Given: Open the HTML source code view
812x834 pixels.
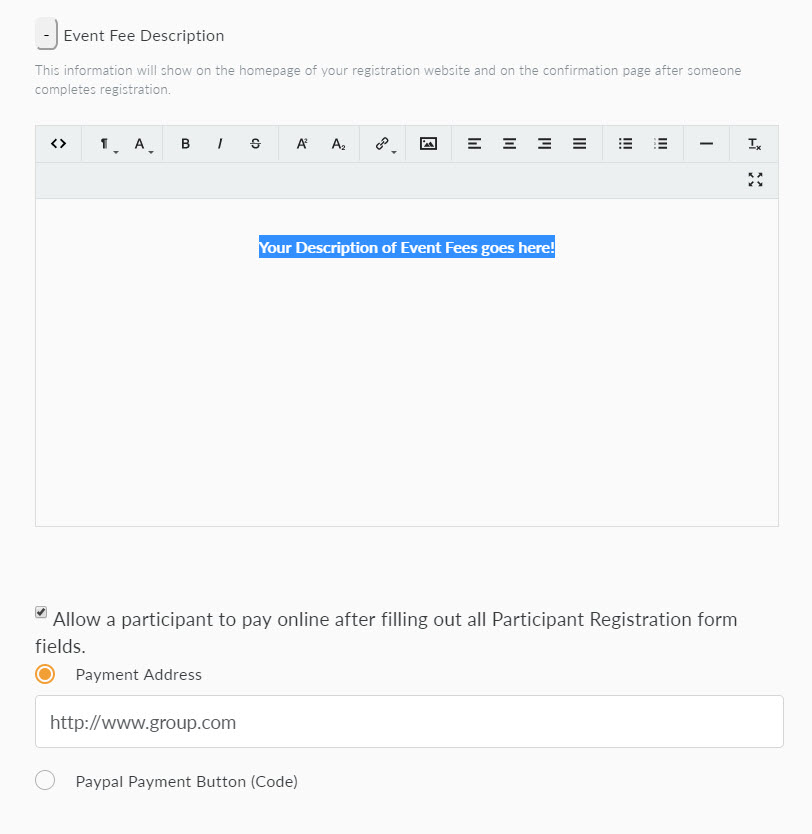Looking at the screenshot, I should click(x=58, y=144).
